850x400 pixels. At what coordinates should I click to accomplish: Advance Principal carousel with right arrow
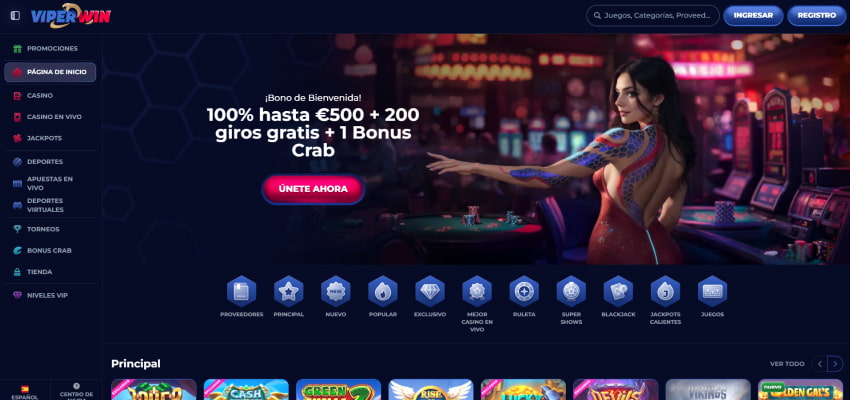click(x=835, y=364)
